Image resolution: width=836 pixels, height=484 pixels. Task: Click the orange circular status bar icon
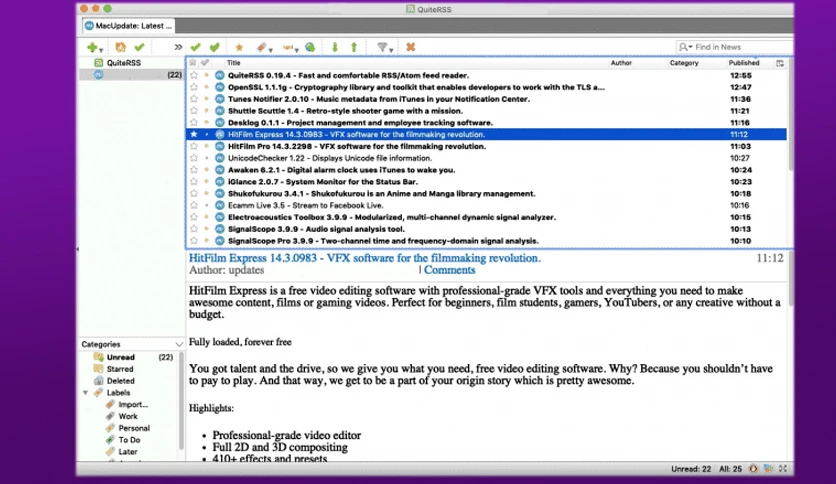[x=753, y=469]
